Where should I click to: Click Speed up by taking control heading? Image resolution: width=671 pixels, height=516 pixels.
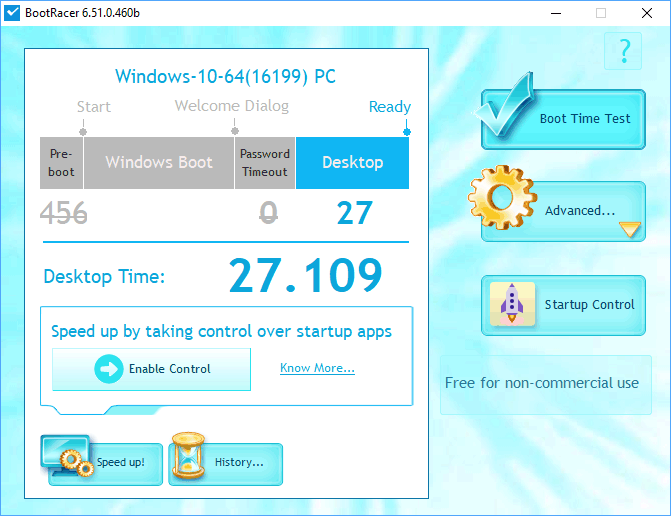pyautogui.click(x=221, y=332)
